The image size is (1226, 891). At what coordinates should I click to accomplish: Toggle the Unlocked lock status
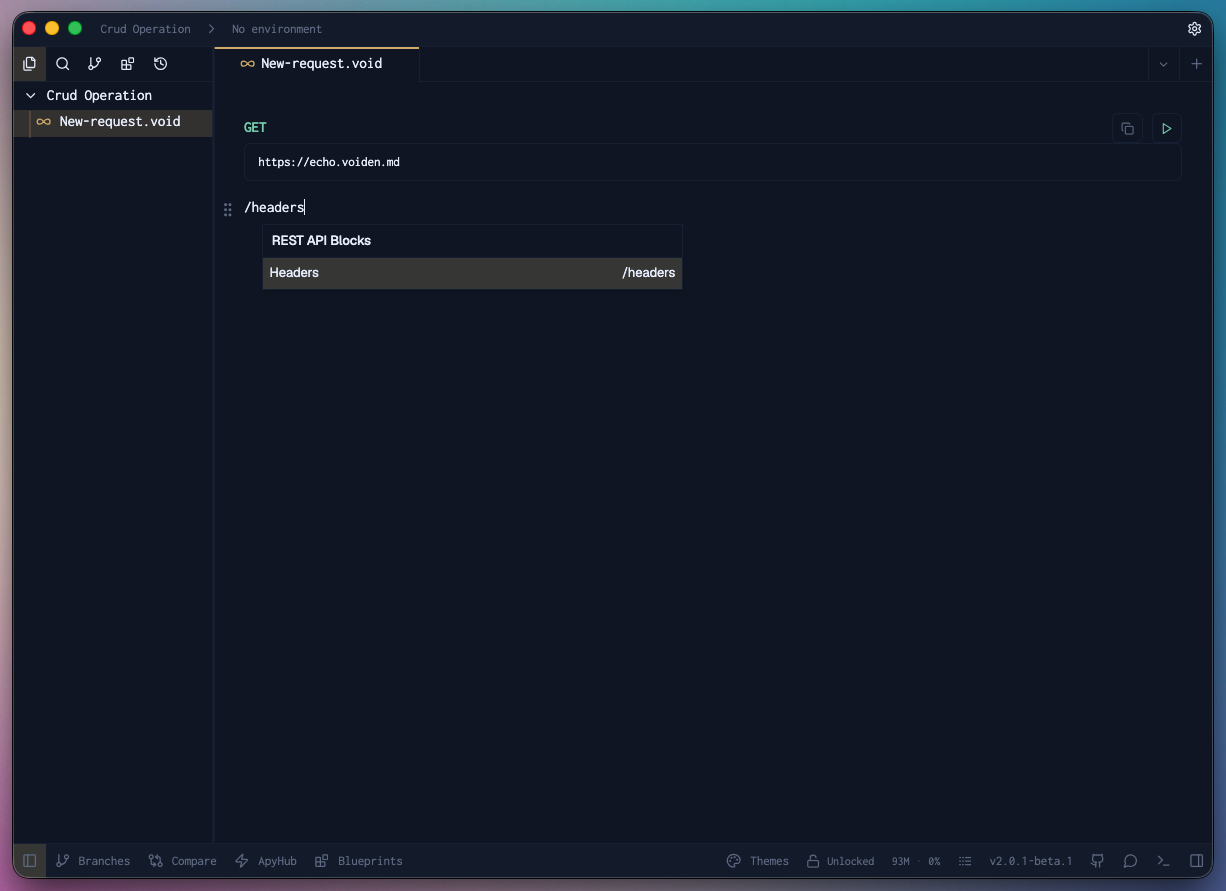[840, 861]
